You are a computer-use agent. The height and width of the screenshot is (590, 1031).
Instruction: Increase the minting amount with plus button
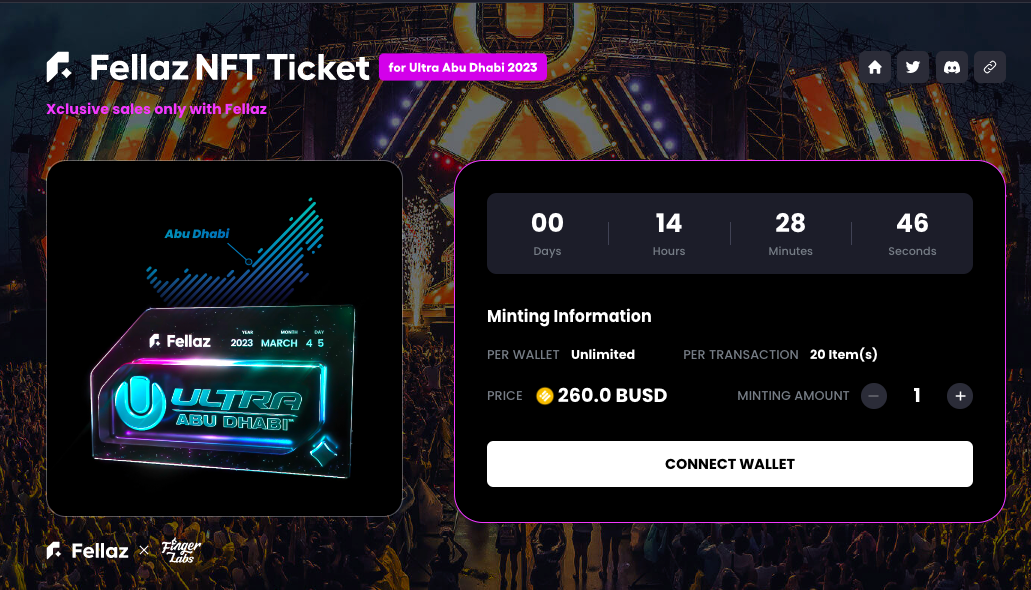coord(960,396)
